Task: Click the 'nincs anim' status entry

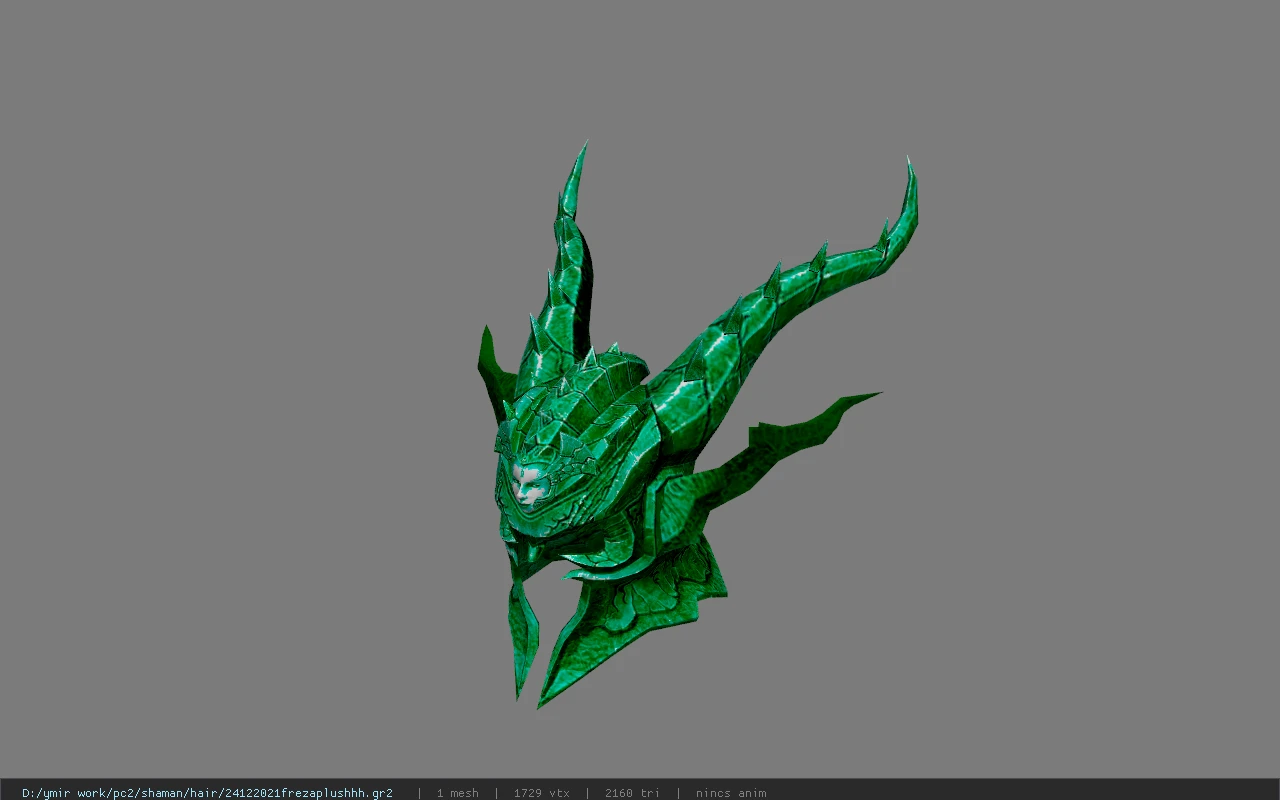Action: 731,793
